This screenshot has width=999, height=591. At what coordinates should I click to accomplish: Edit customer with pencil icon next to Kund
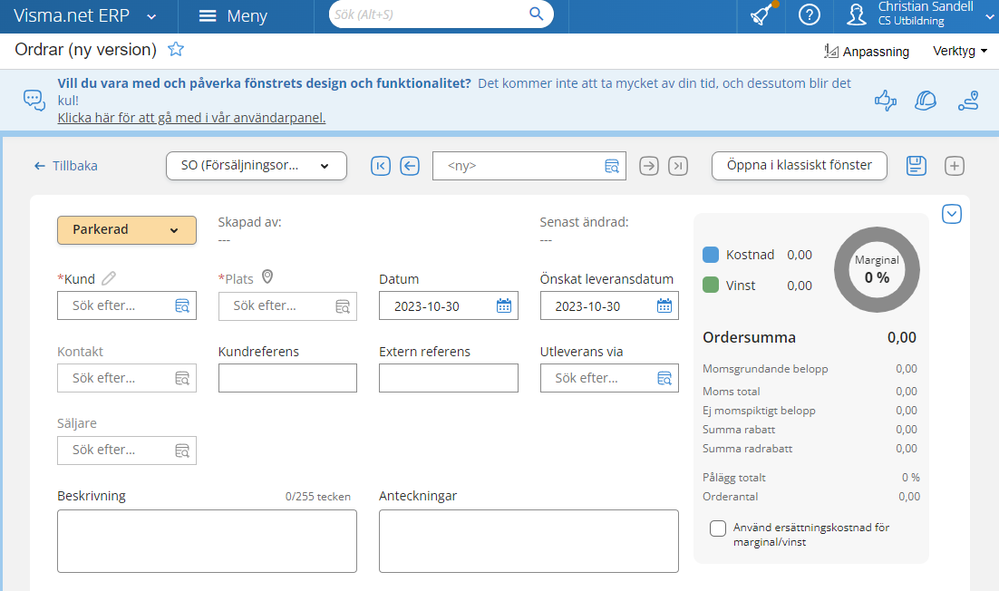pos(109,278)
